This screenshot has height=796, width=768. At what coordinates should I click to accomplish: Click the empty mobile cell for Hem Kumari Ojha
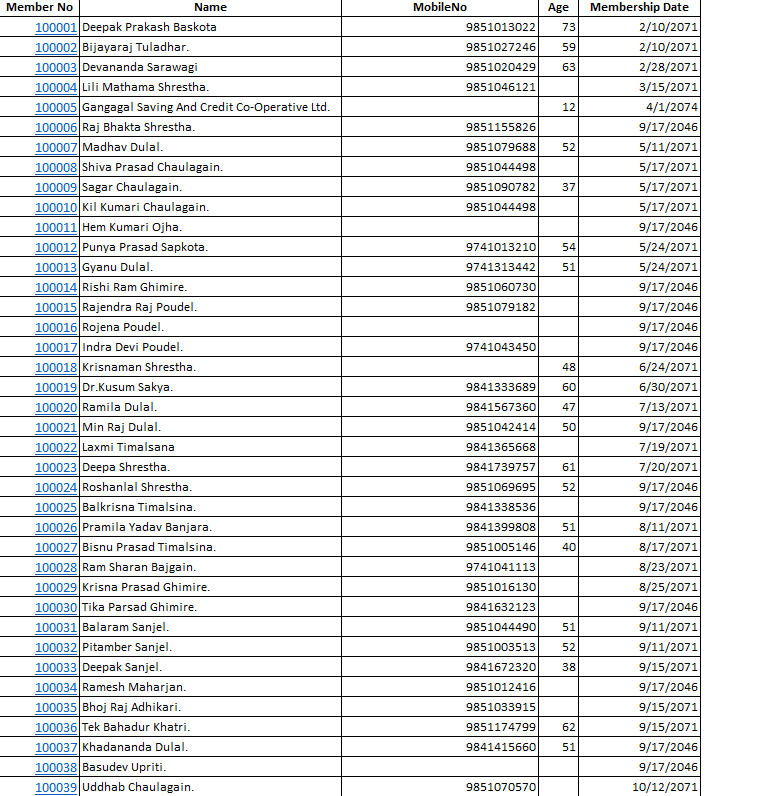pyautogui.click(x=440, y=227)
